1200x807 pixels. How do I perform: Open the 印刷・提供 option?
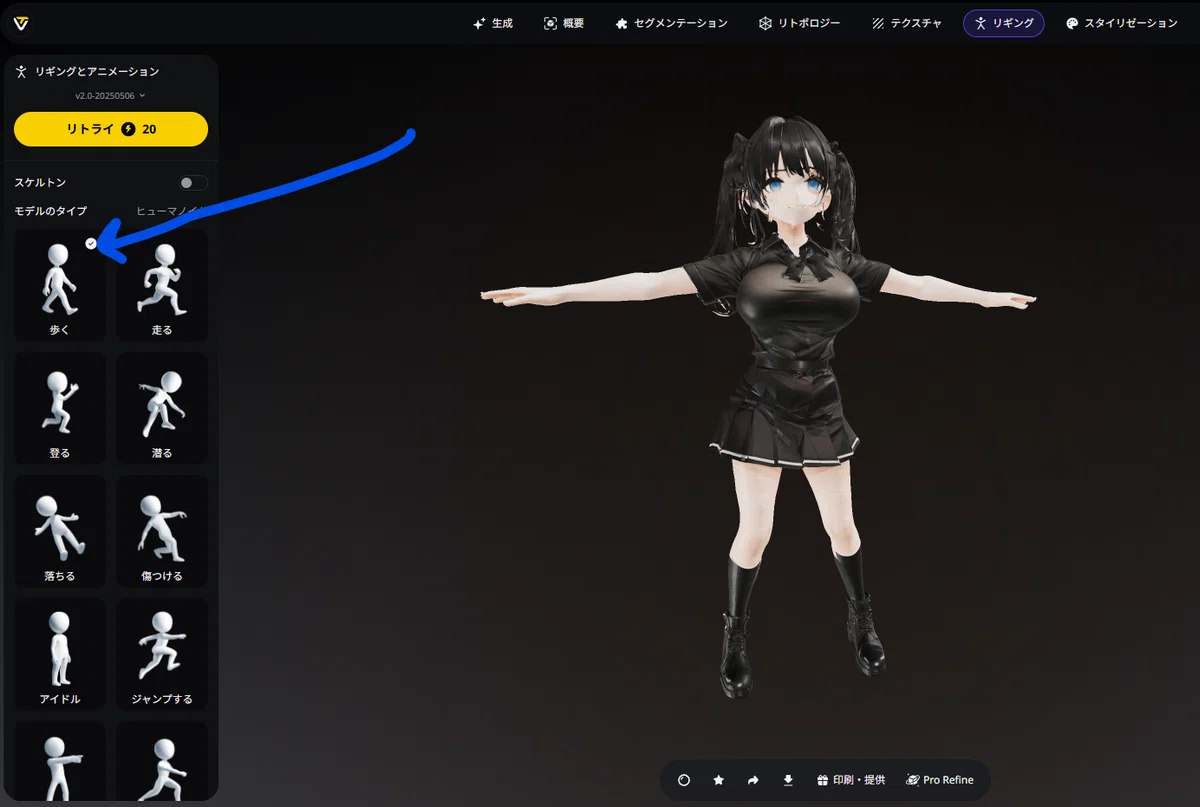point(851,780)
